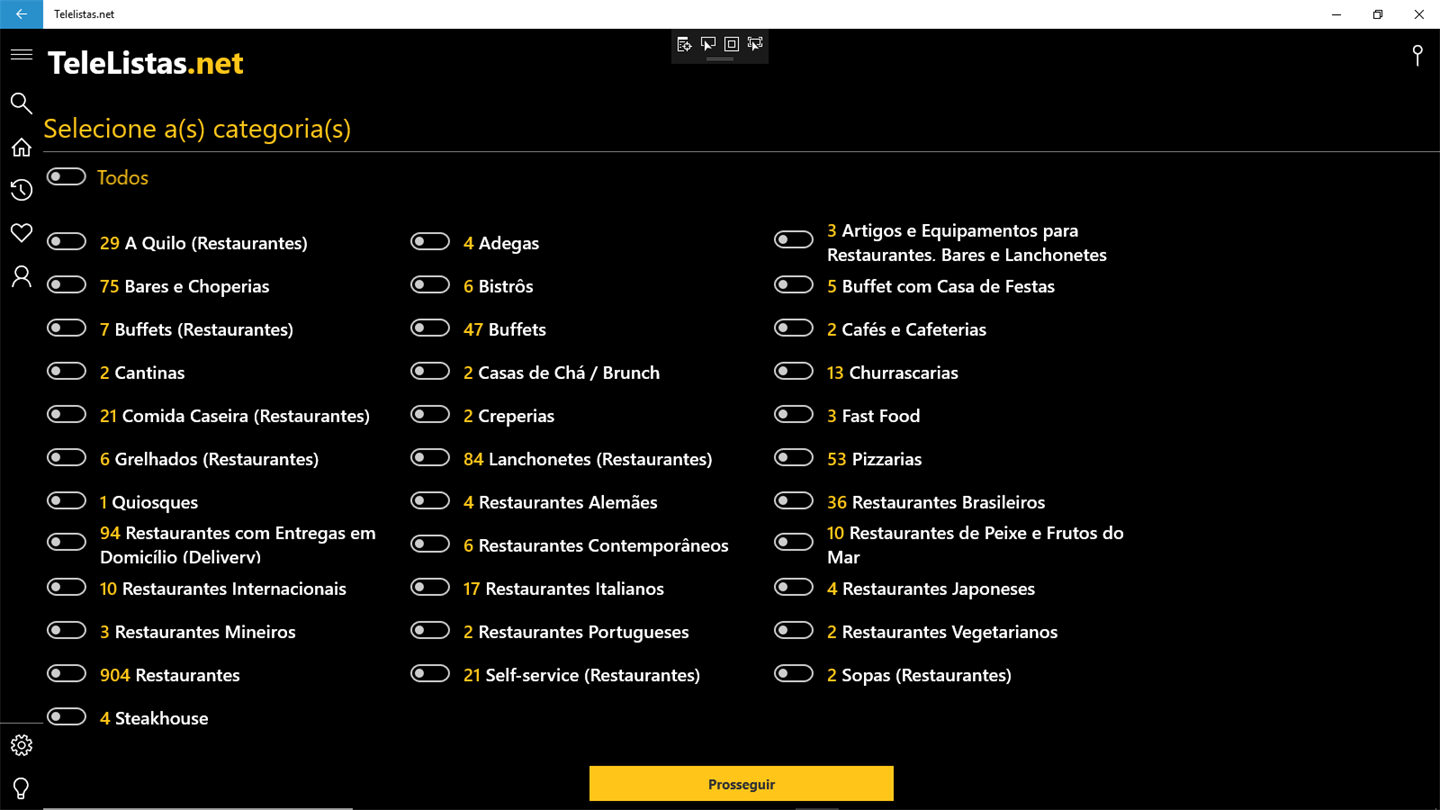Click the Selecione a(s) categoria(s) heading
This screenshot has width=1440, height=810.
pos(197,129)
